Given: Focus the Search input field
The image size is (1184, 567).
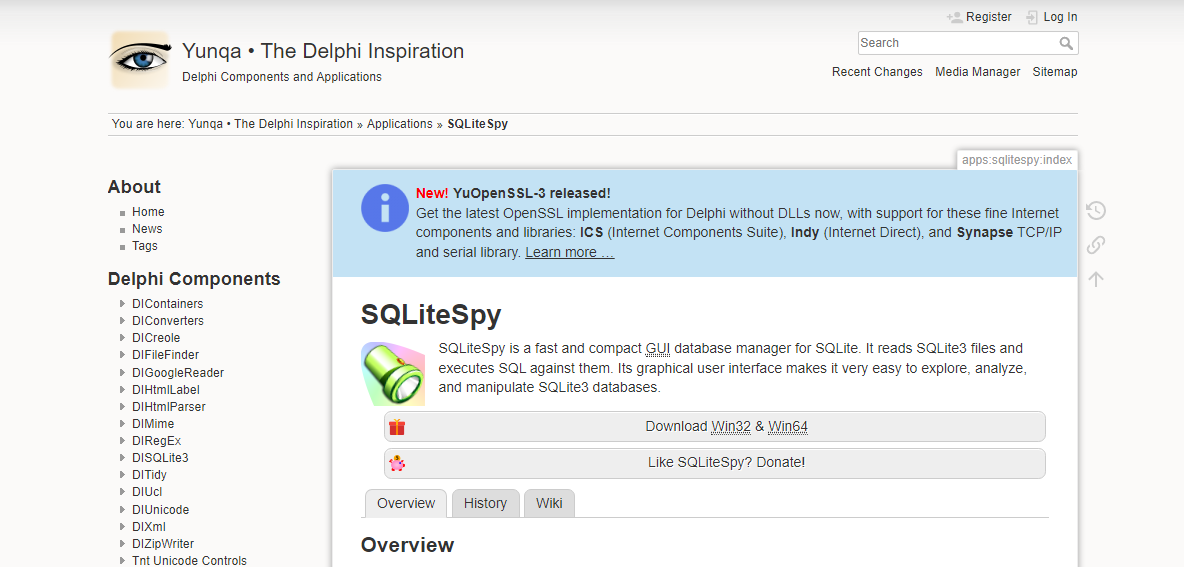Looking at the screenshot, I should [955, 43].
